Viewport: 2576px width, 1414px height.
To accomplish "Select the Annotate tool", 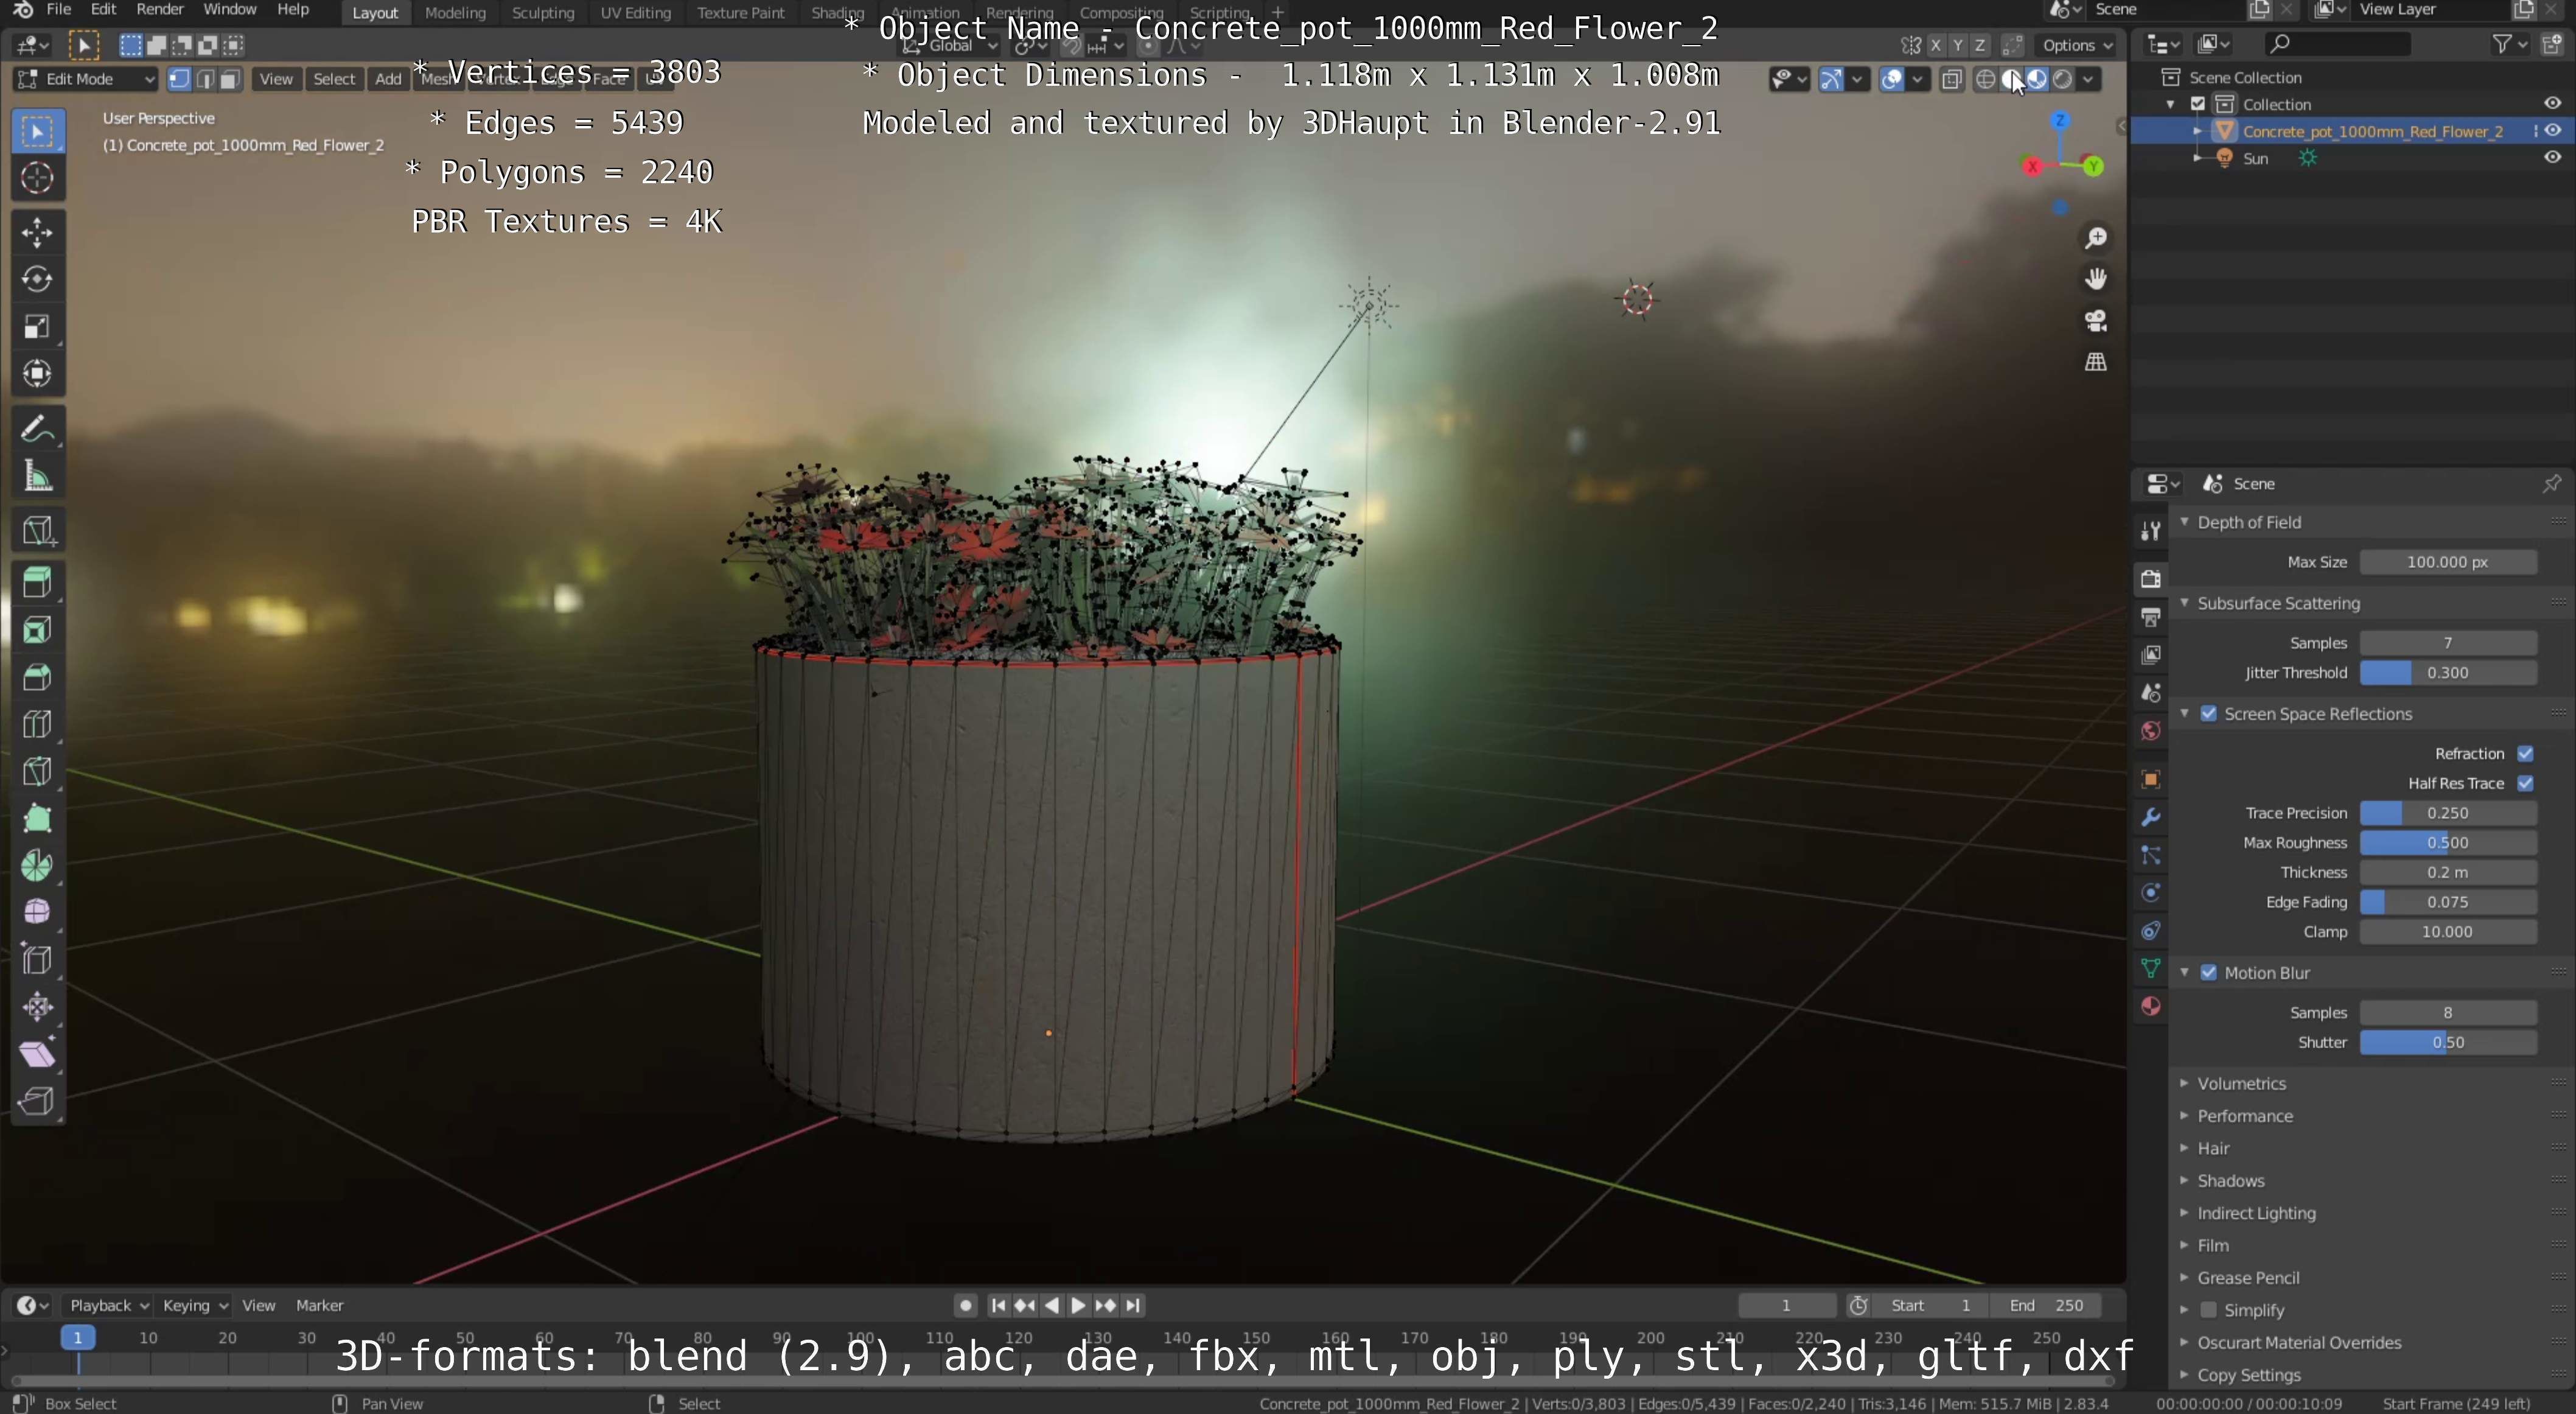I will (x=37, y=430).
